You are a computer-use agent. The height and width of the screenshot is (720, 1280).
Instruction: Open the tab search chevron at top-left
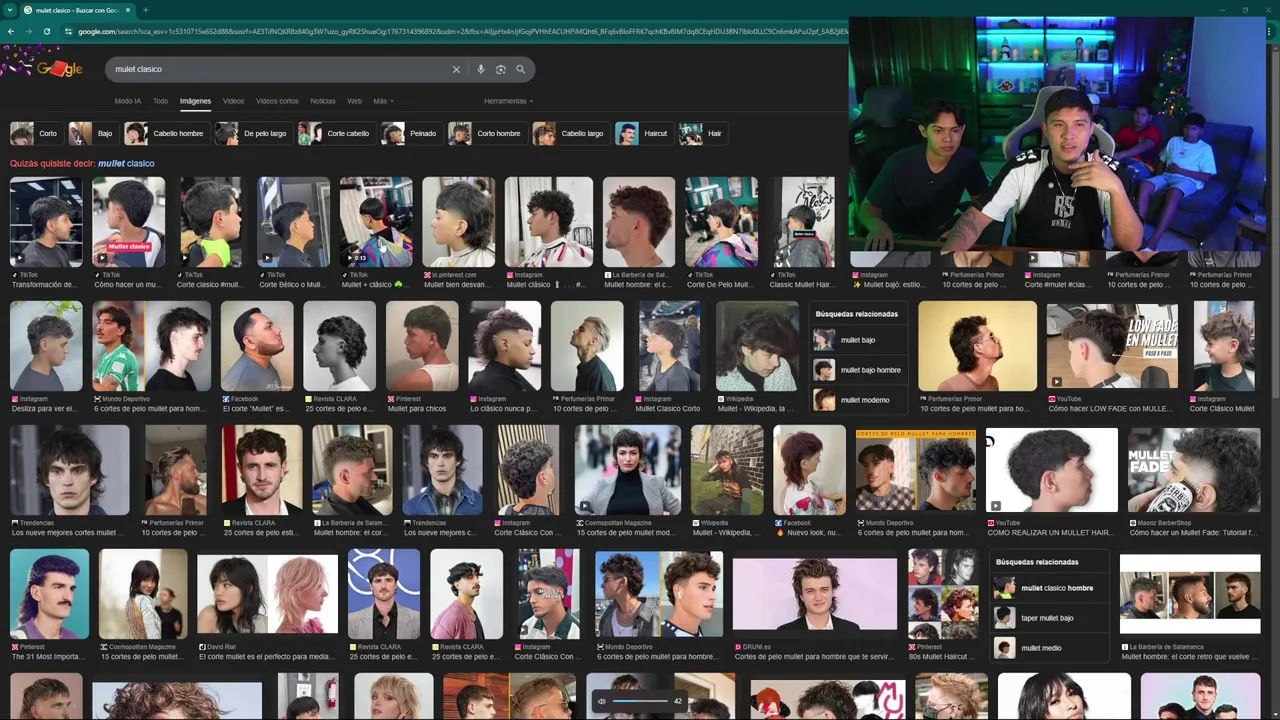tap(9, 10)
